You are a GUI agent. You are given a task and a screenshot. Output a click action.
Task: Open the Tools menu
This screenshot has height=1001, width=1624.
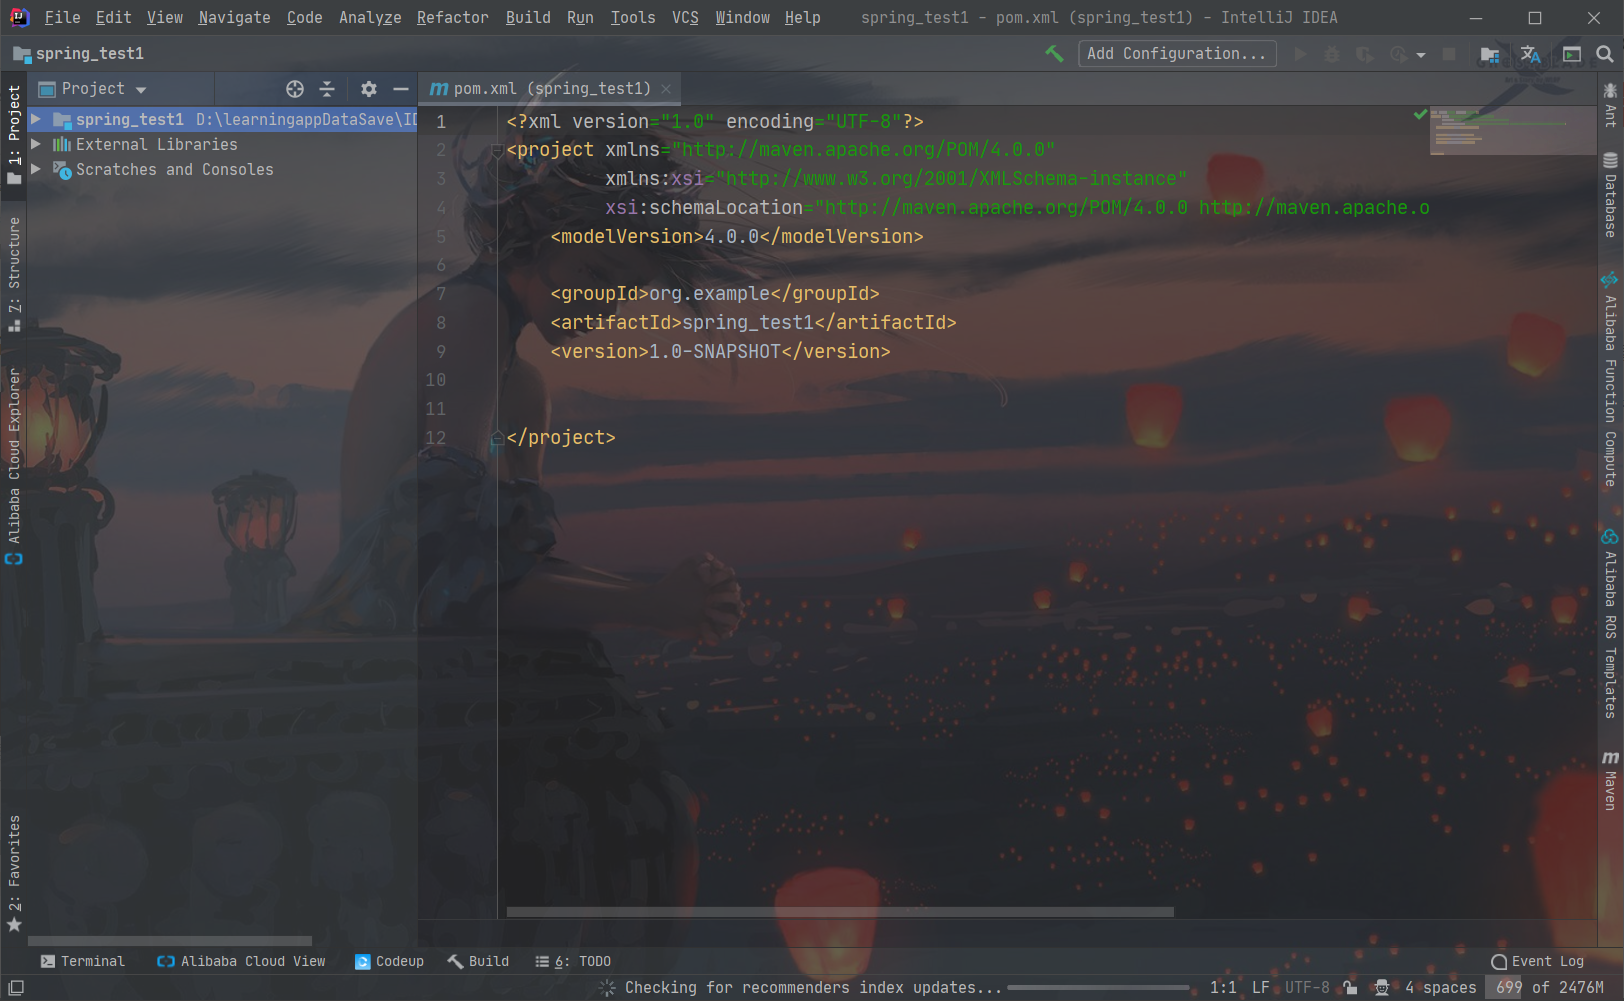633,18
